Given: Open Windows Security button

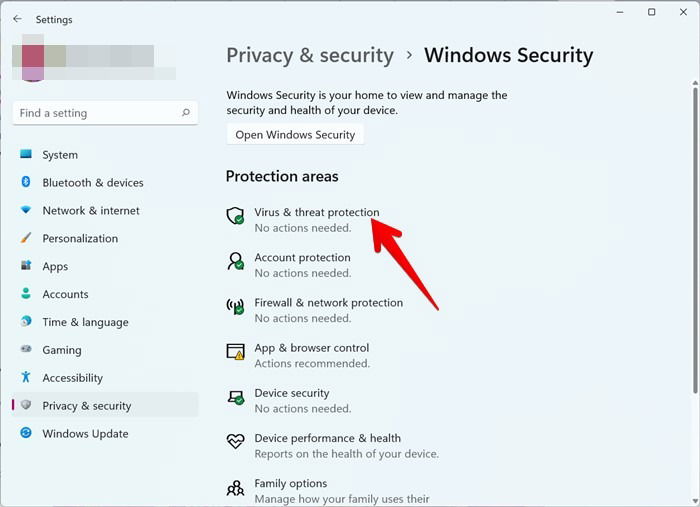Looking at the screenshot, I should click(295, 135).
